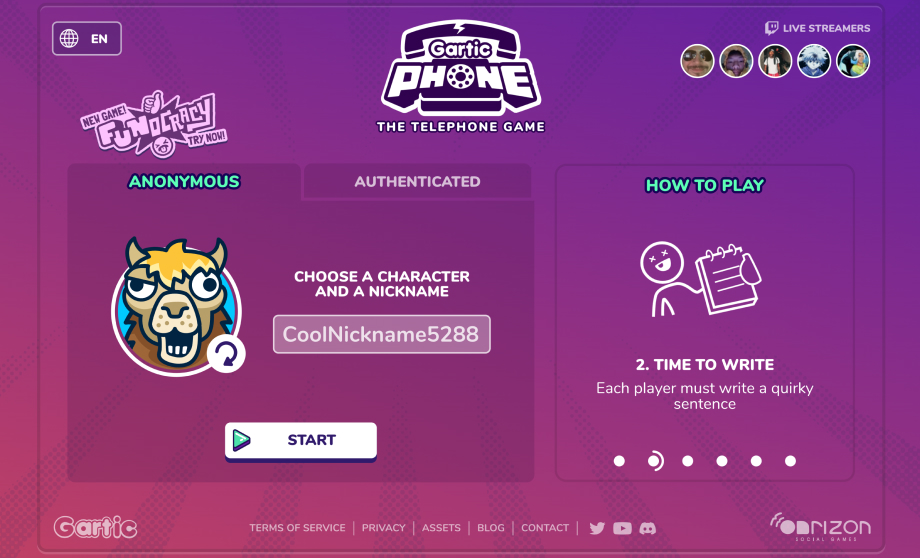Open the EN language selector
Viewport: 920px width, 558px height.
(87, 39)
